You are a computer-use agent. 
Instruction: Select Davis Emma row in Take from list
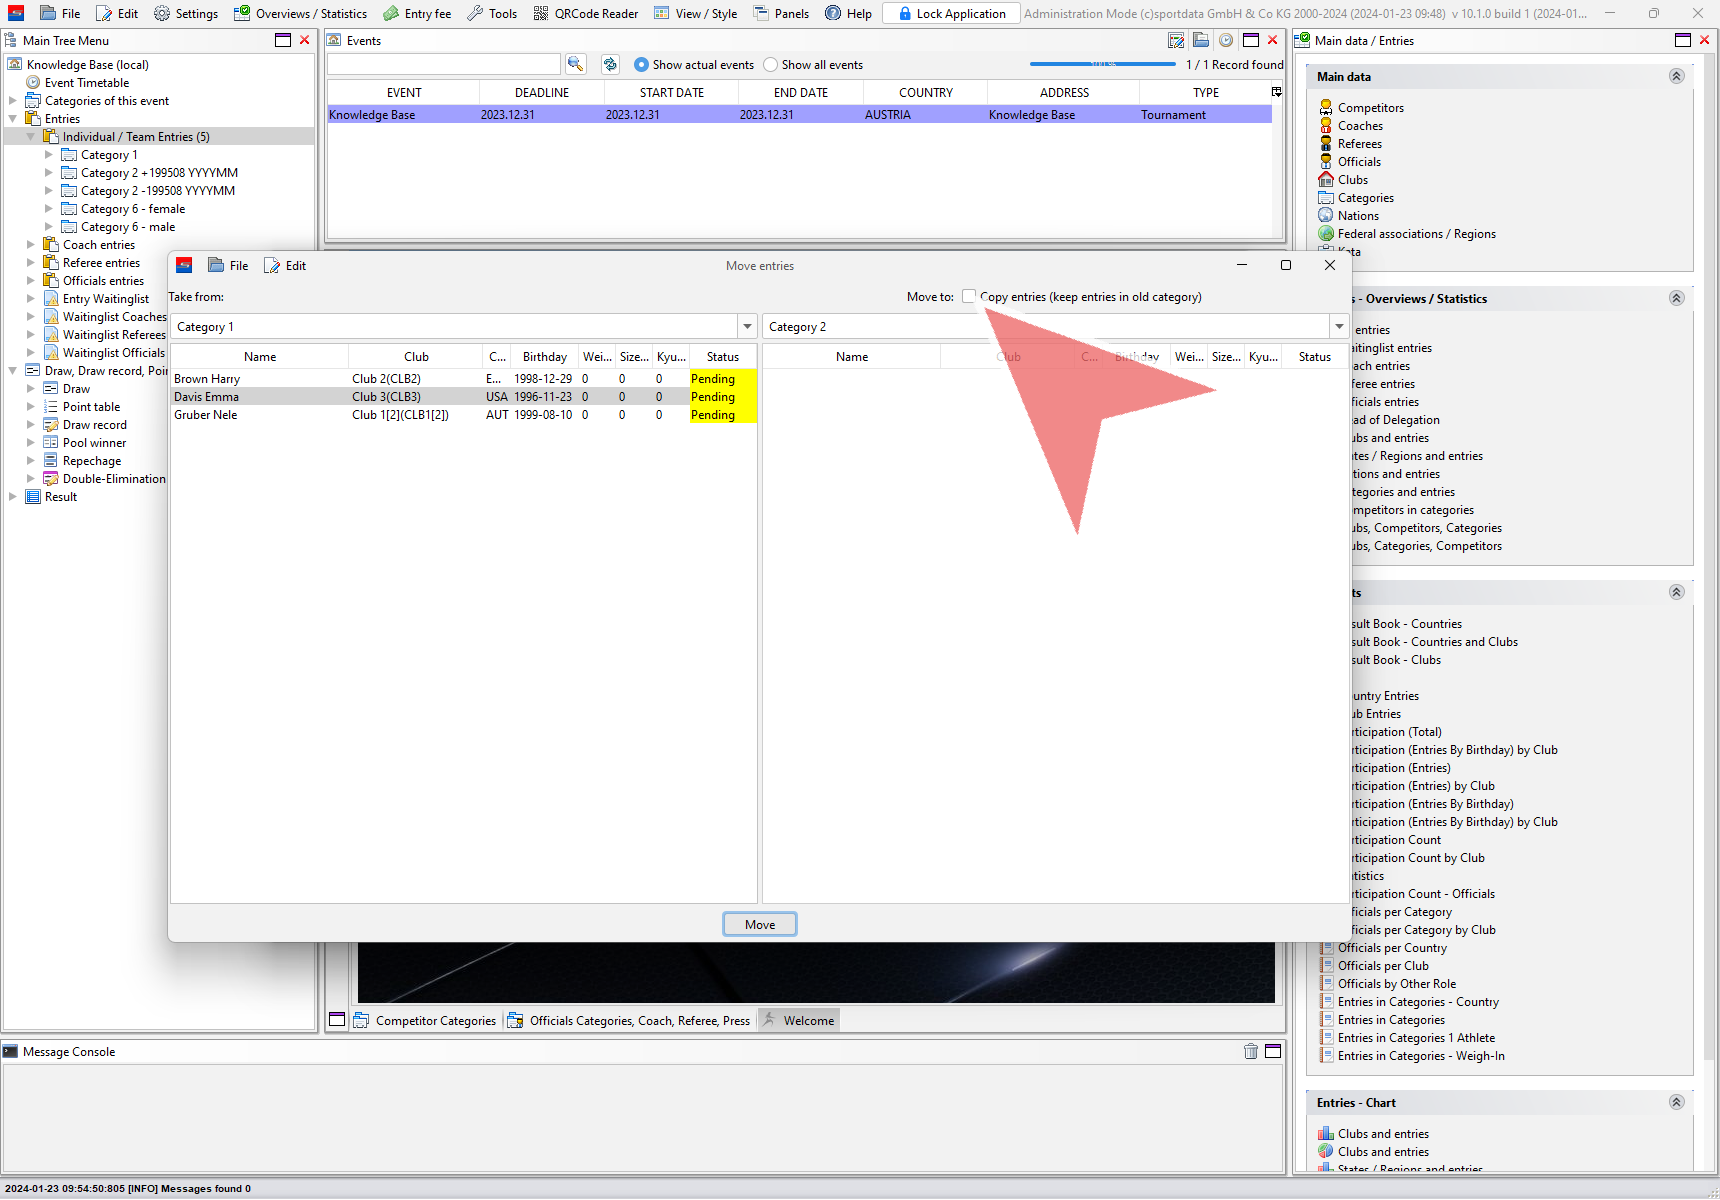click(x=464, y=397)
